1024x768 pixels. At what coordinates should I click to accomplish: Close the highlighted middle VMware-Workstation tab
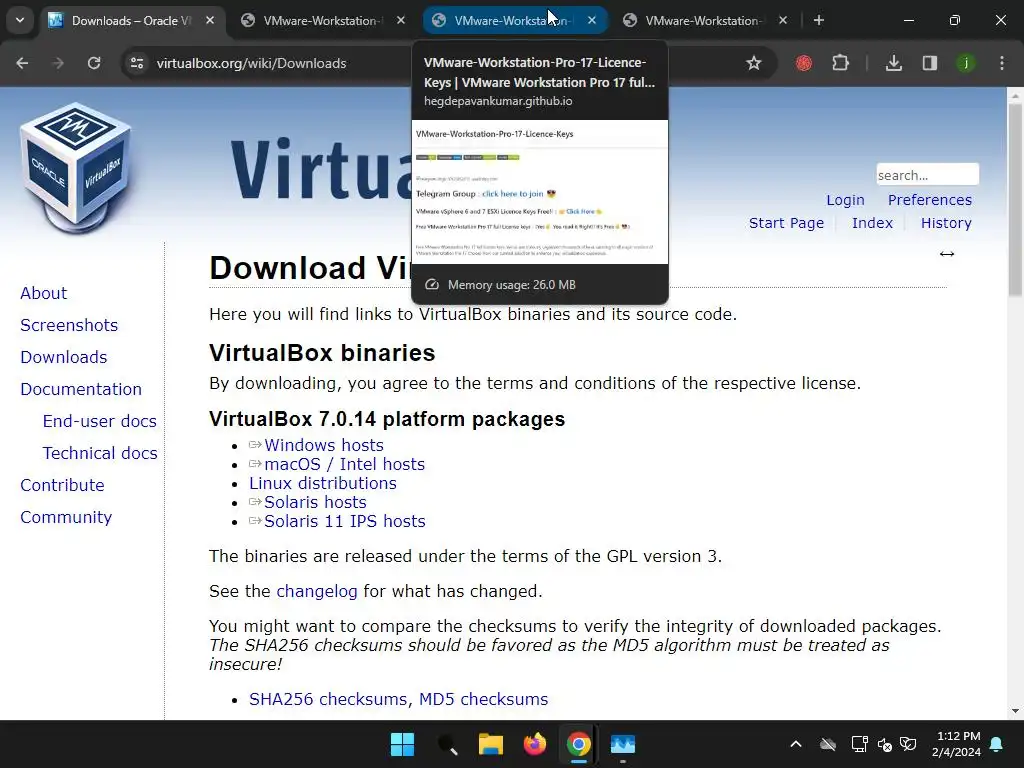(592, 20)
